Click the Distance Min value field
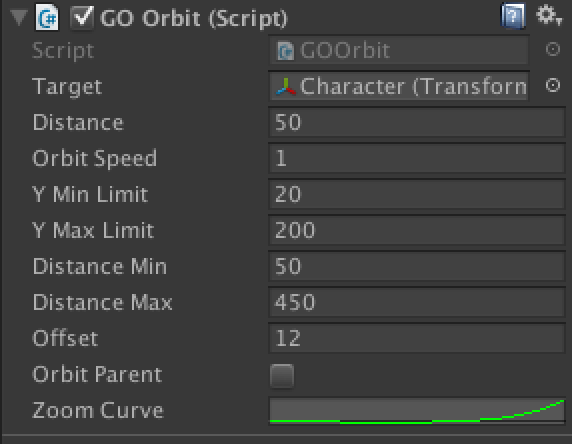Image resolution: width=572 pixels, height=444 pixels. (x=417, y=266)
